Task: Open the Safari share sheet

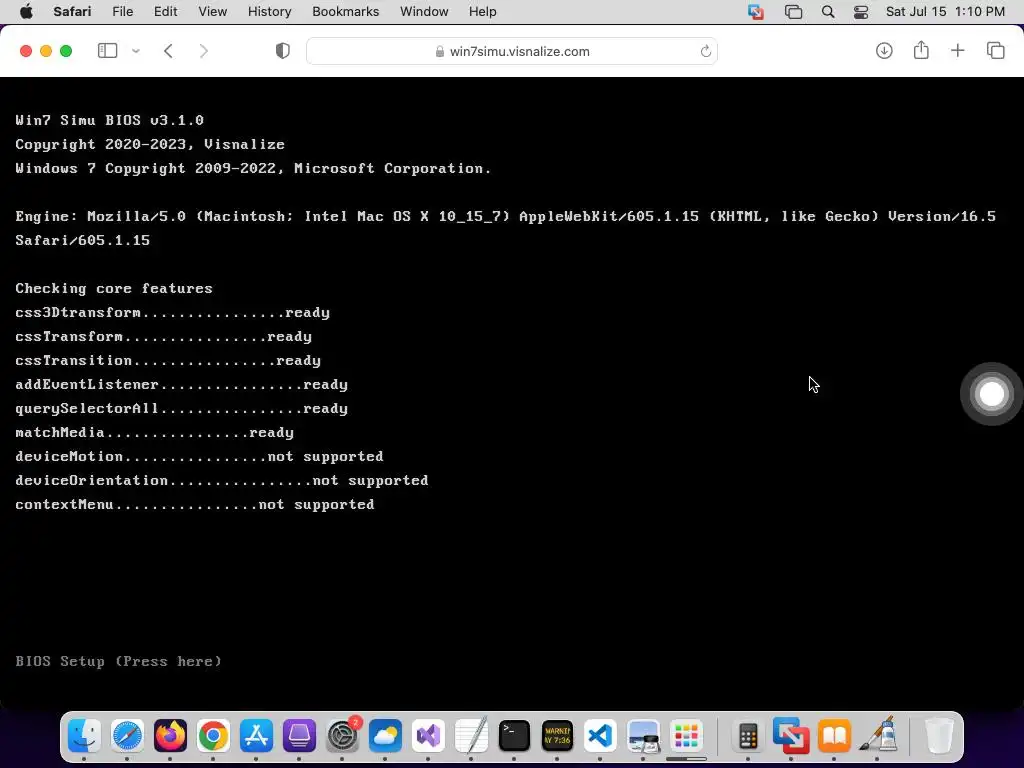Action: (x=921, y=50)
